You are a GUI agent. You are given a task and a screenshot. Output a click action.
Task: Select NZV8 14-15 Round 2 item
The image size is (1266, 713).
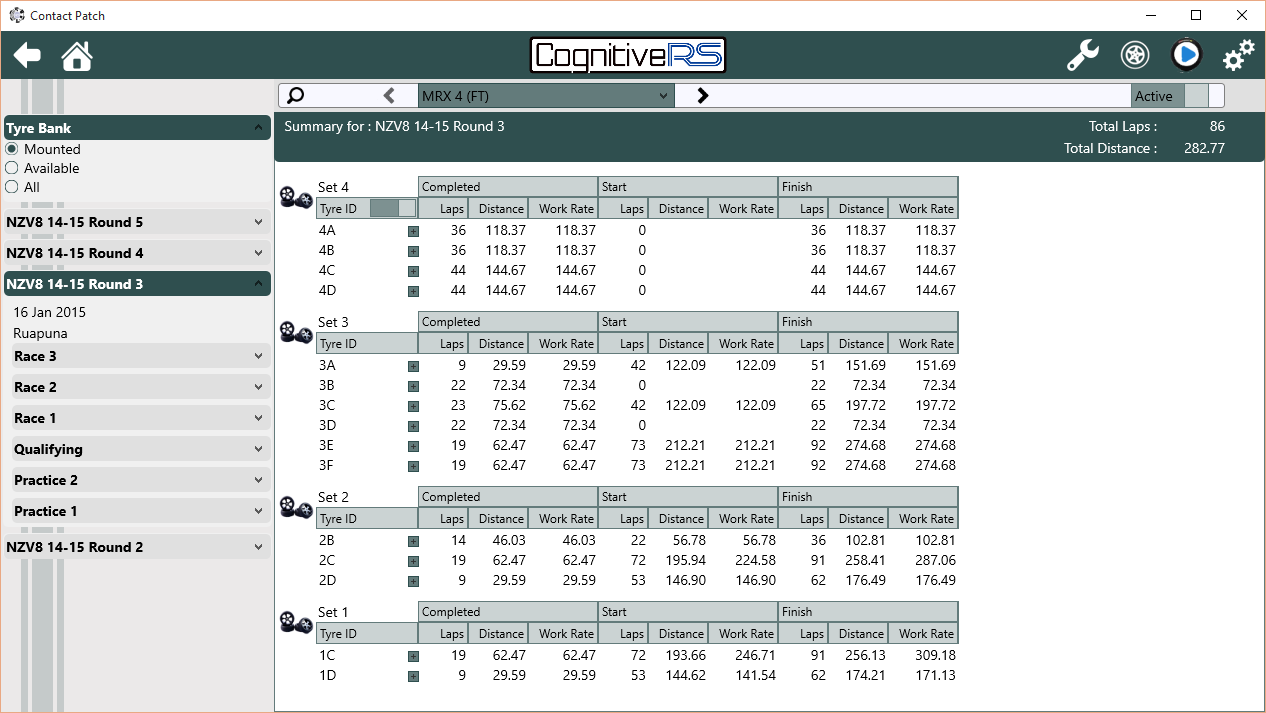coord(137,547)
